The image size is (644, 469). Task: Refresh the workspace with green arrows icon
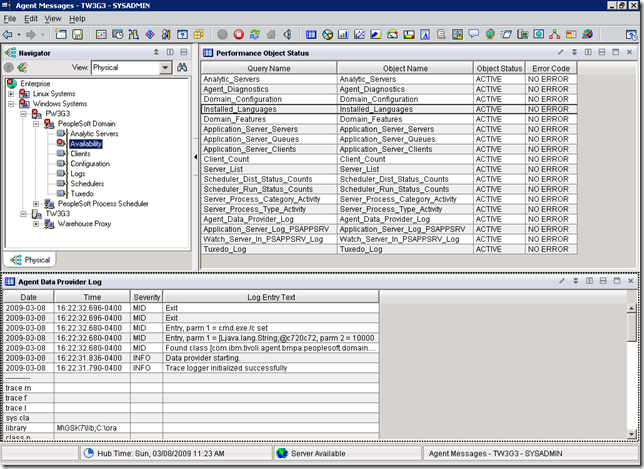(255, 34)
